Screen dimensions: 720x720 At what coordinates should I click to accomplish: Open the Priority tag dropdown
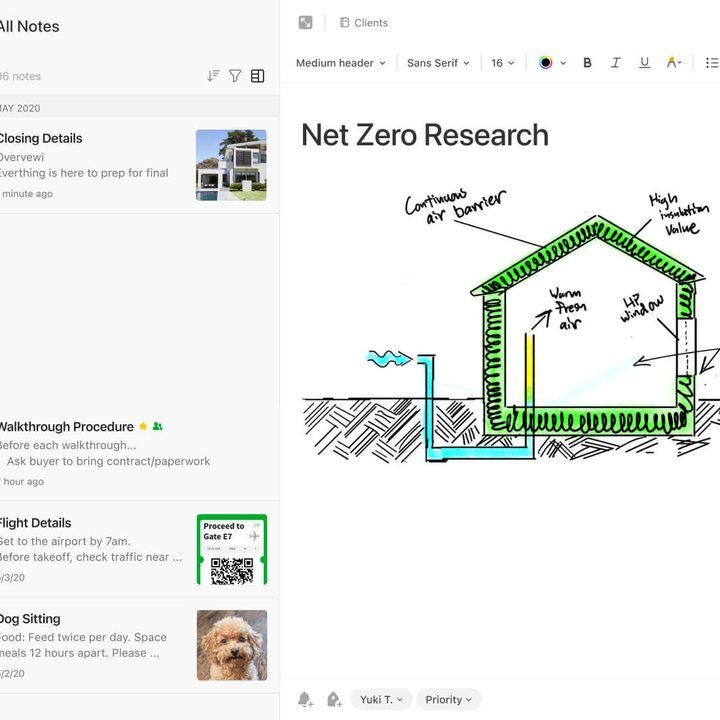(x=448, y=699)
